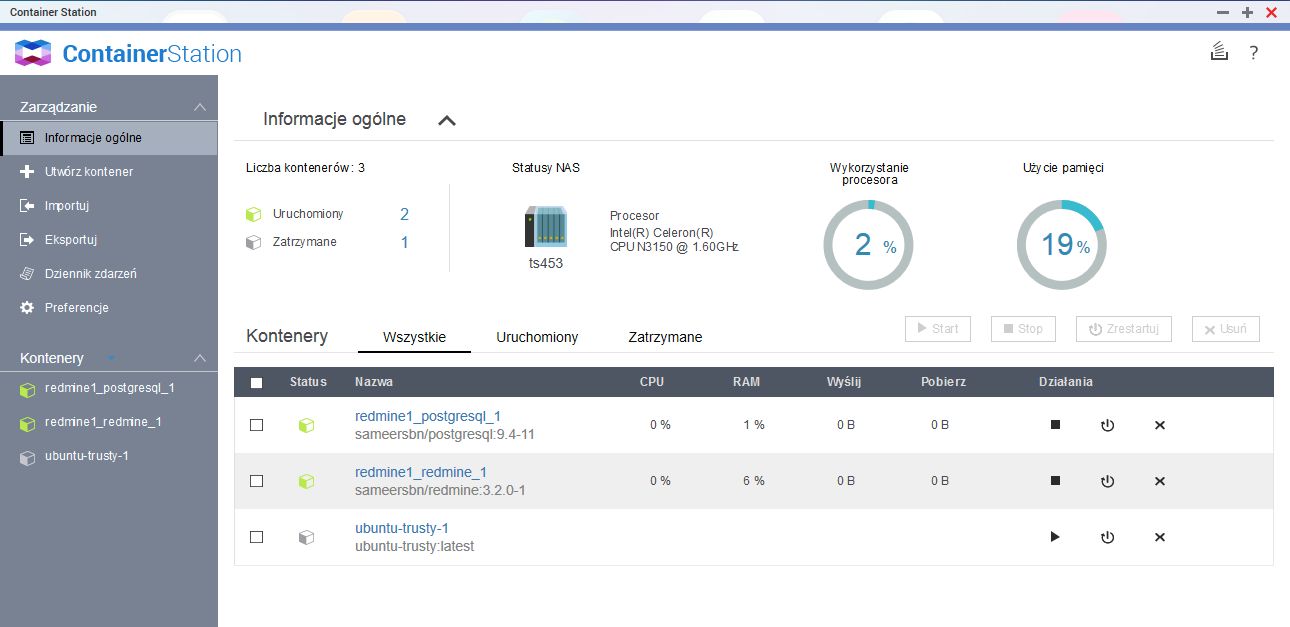Open the redmine1_redmine_1 link in table
The width and height of the screenshot is (1290, 627).
coord(421,472)
